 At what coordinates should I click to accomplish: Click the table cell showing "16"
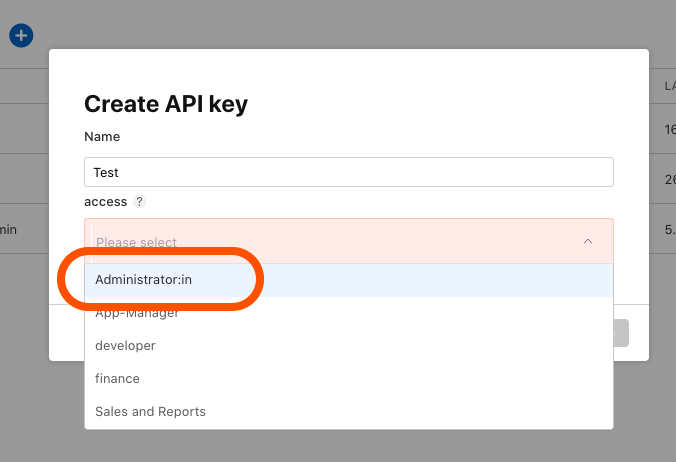[668, 129]
